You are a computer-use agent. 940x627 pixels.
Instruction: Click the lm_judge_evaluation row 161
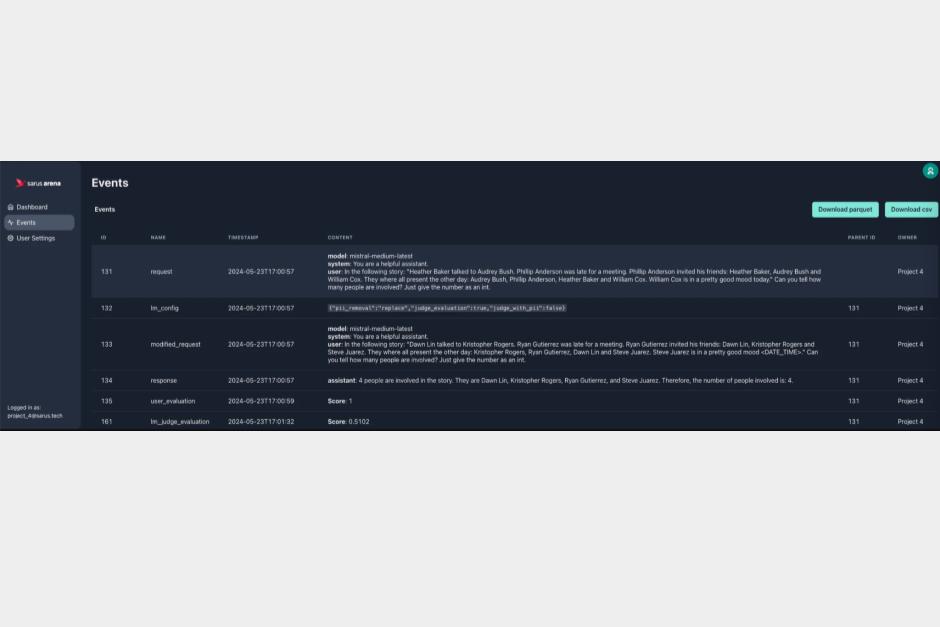click(x=179, y=422)
